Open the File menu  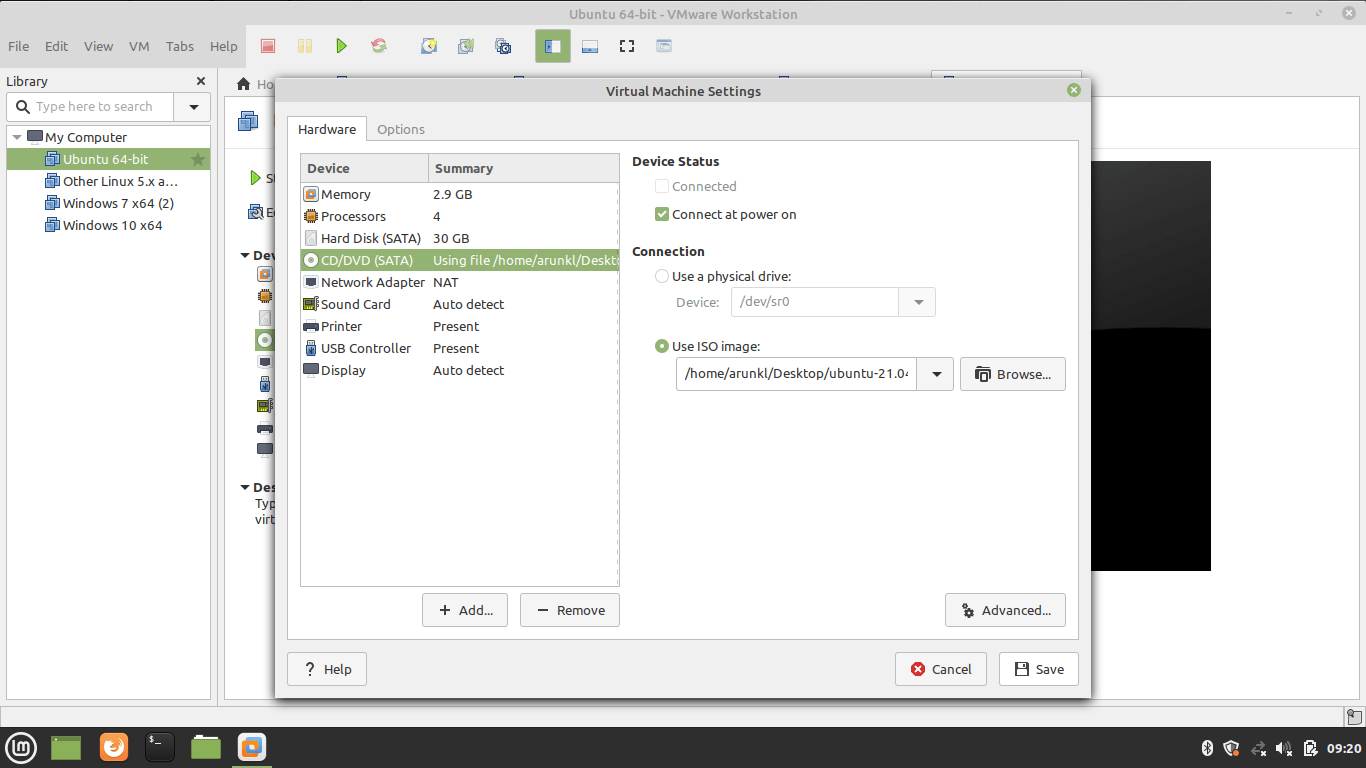[19, 46]
